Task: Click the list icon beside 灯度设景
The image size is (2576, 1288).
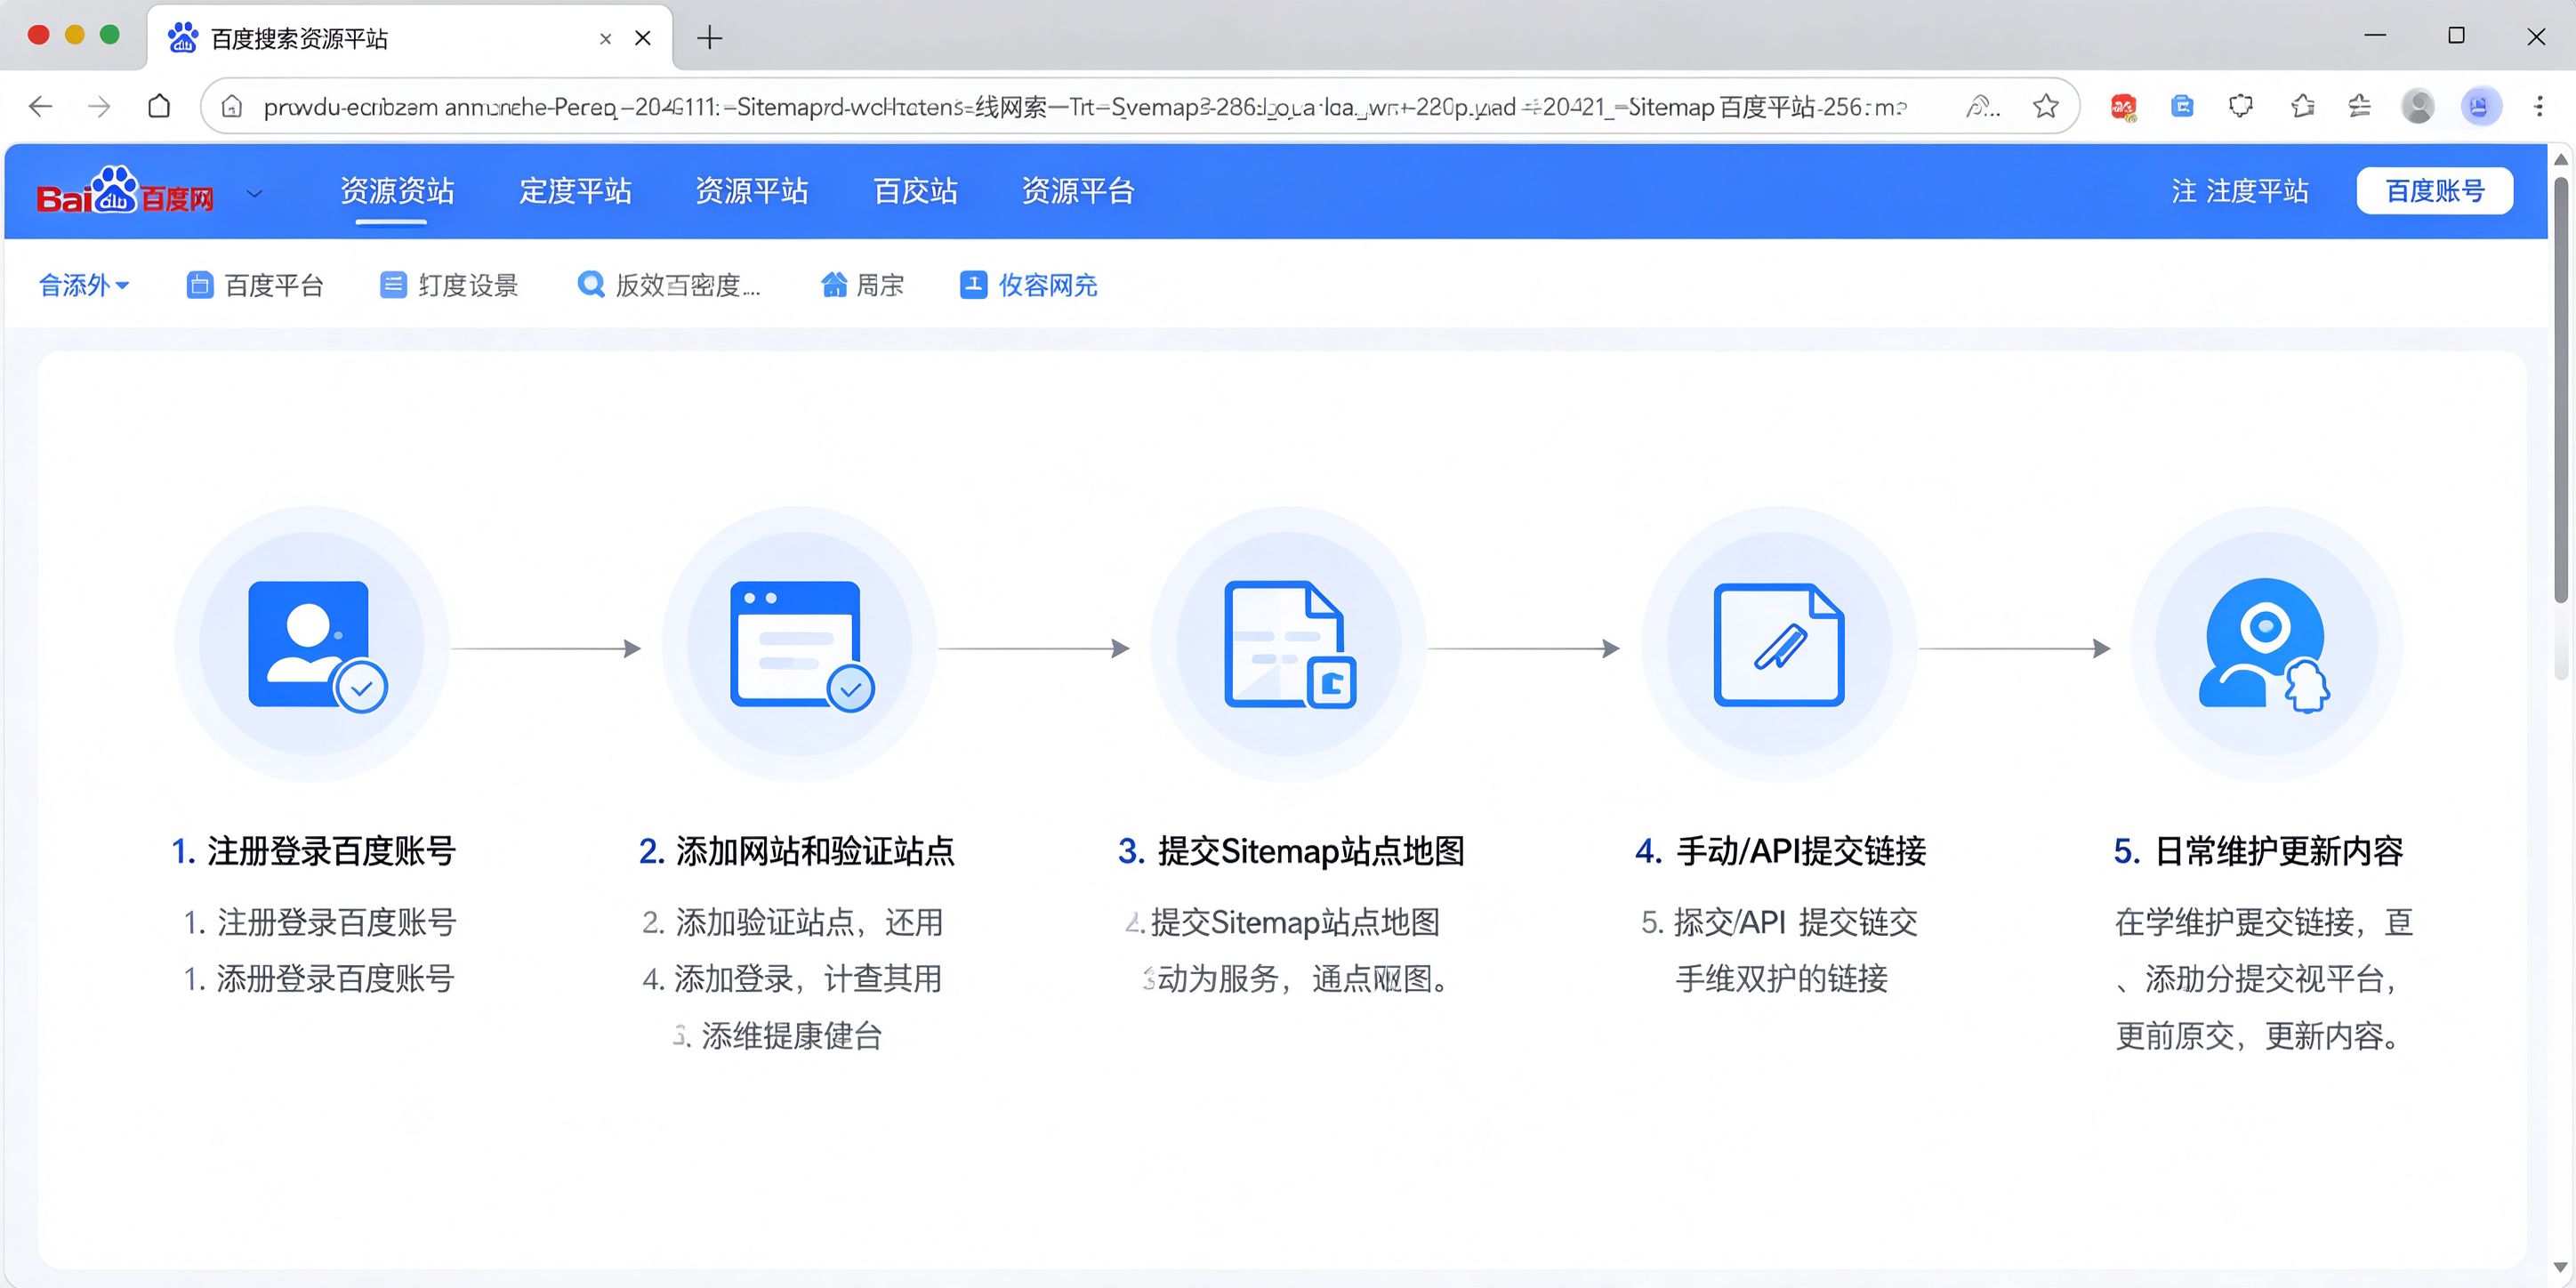Action: coord(394,285)
